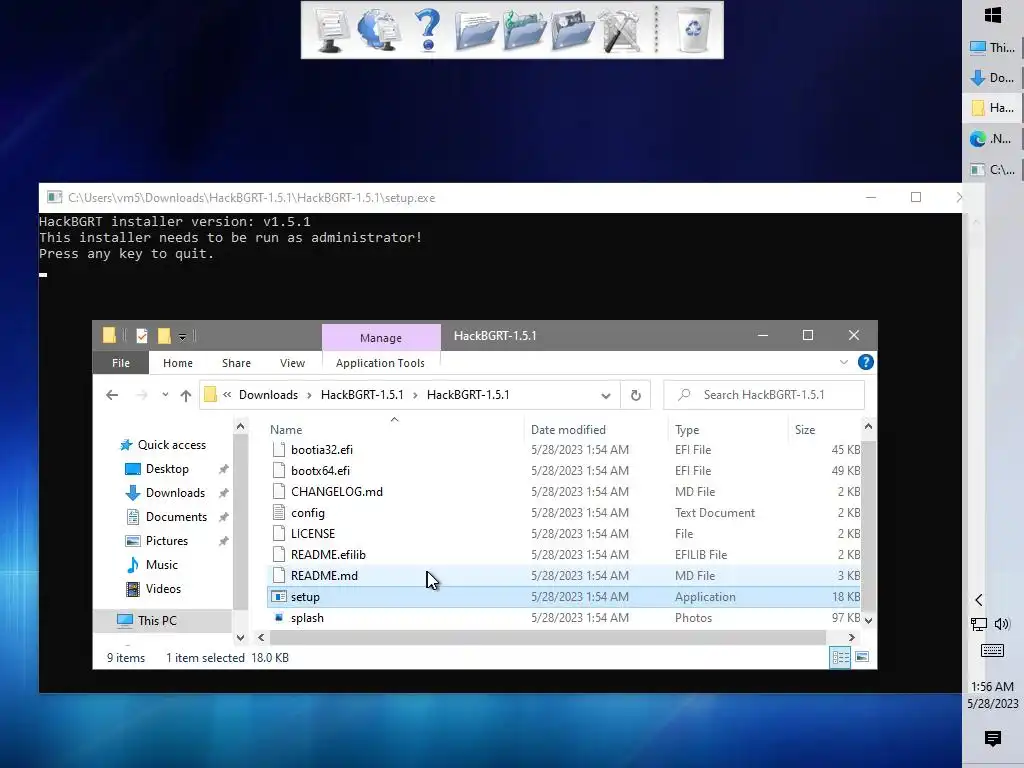
Task: Select Music in navigation pane
Action: pyautogui.click(x=161, y=565)
